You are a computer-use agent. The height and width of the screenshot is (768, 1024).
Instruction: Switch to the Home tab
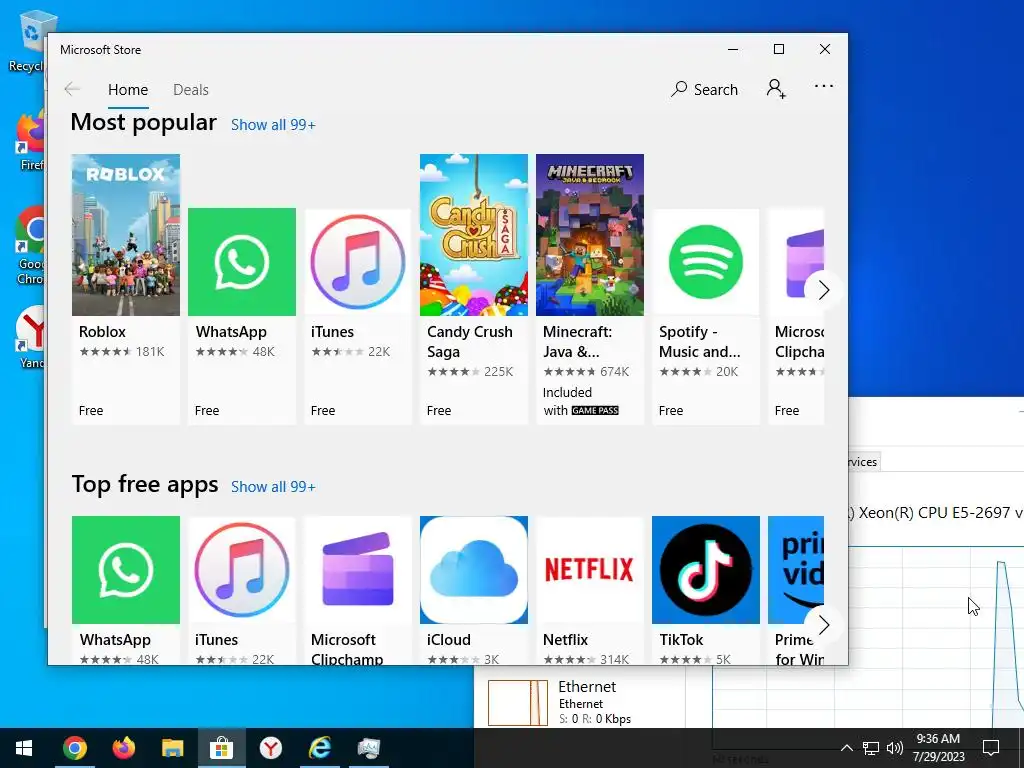click(128, 89)
